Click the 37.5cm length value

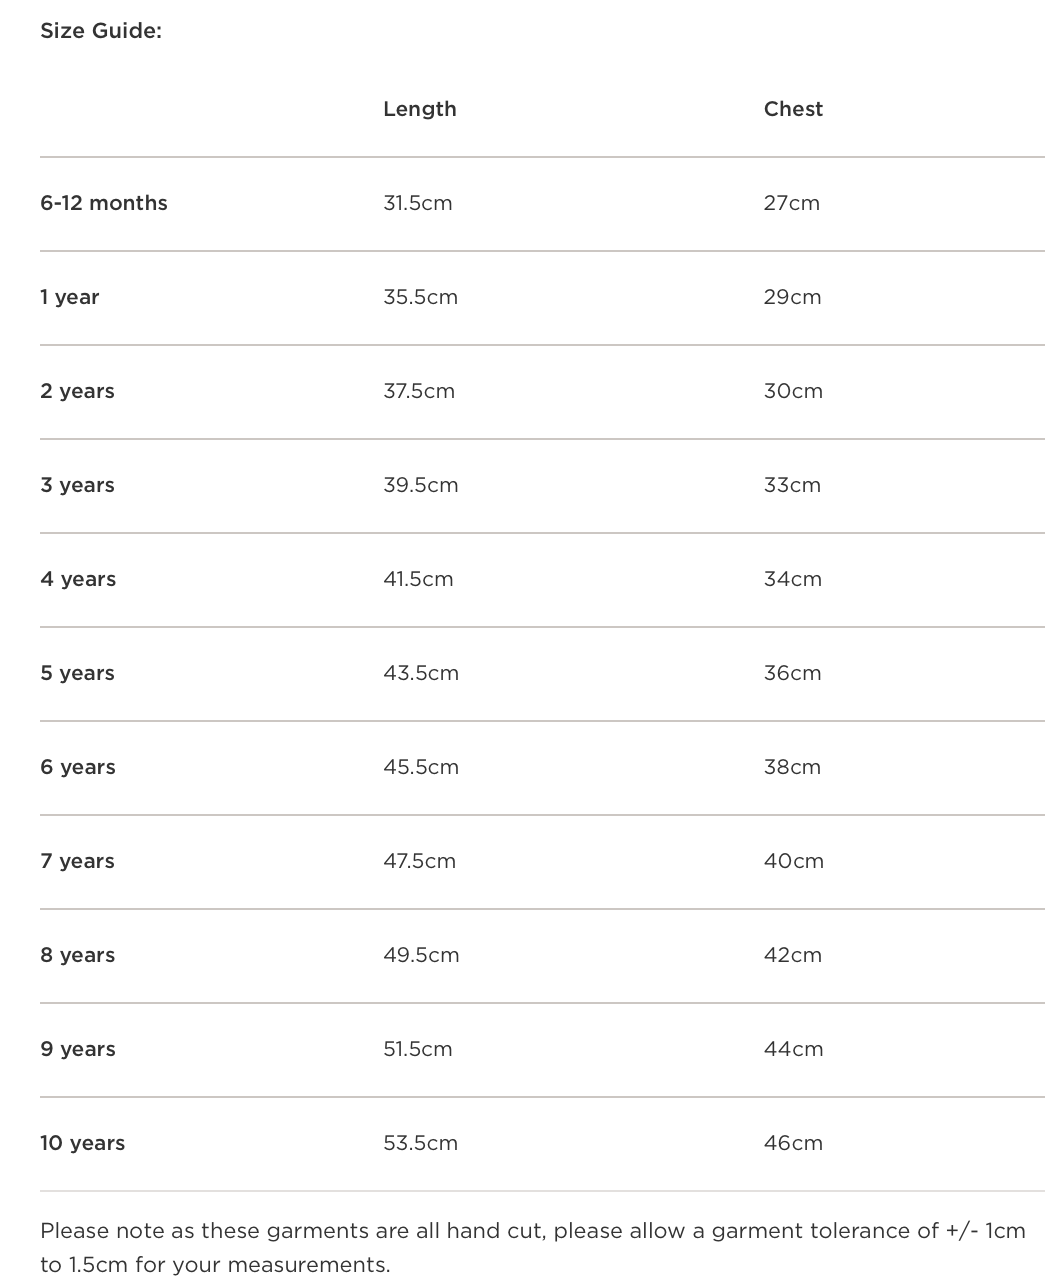click(x=418, y=391)
